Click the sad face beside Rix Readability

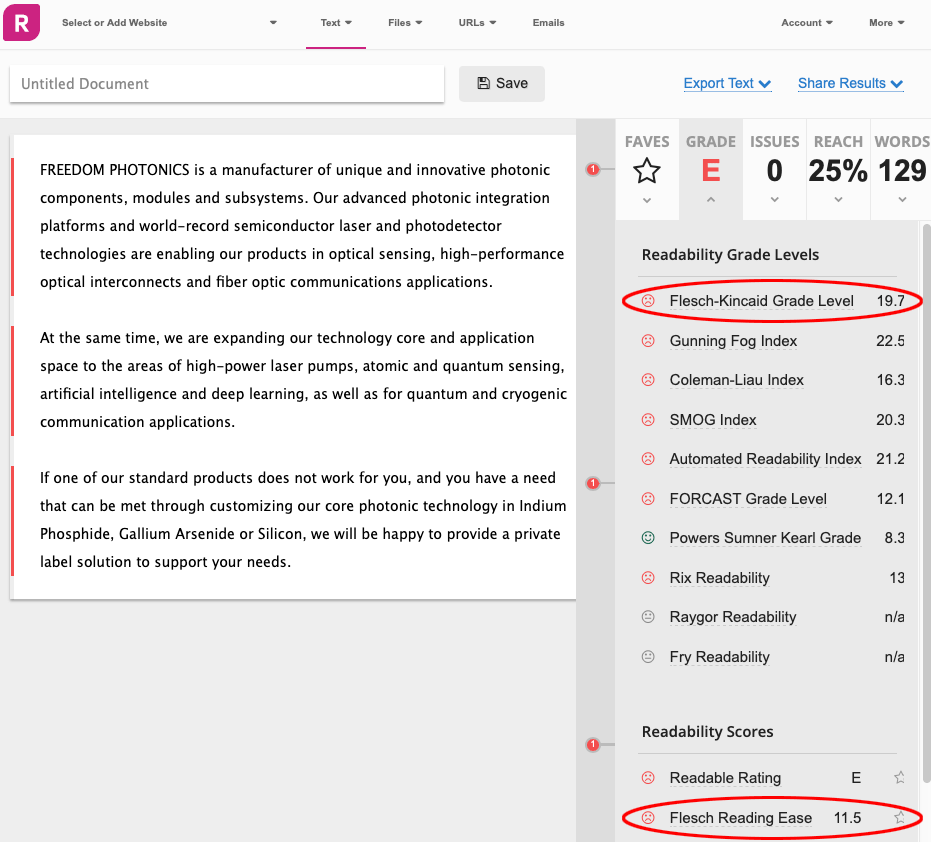[x=648, y=578]
